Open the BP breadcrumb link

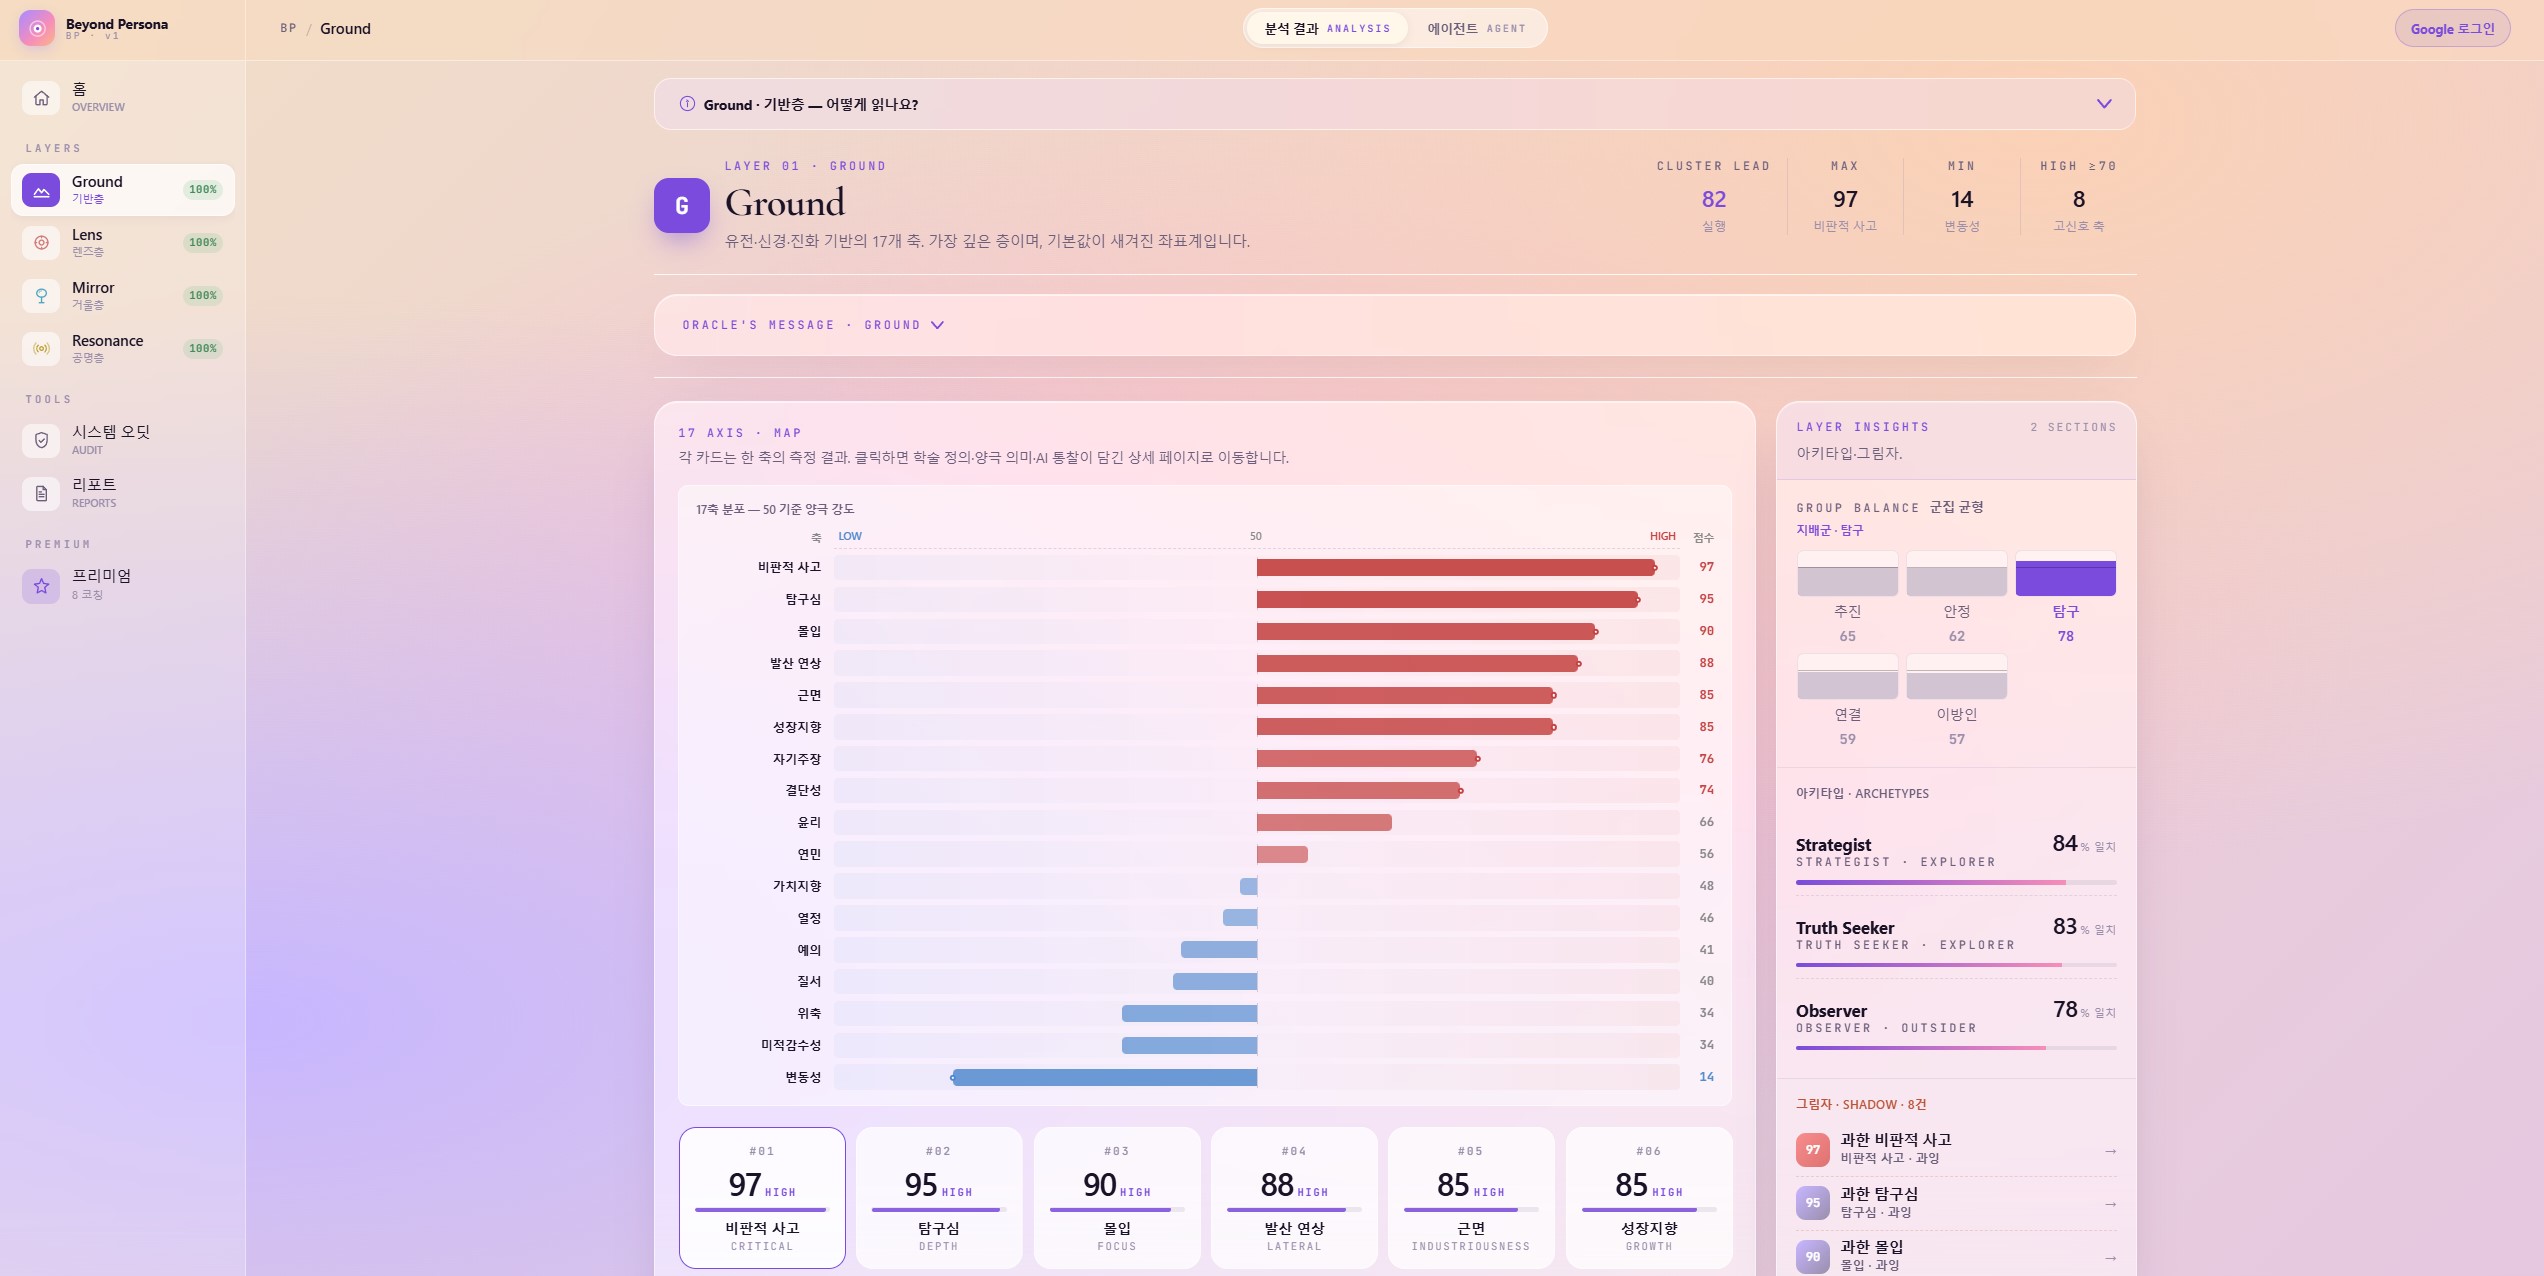click(x=288, y=28)
